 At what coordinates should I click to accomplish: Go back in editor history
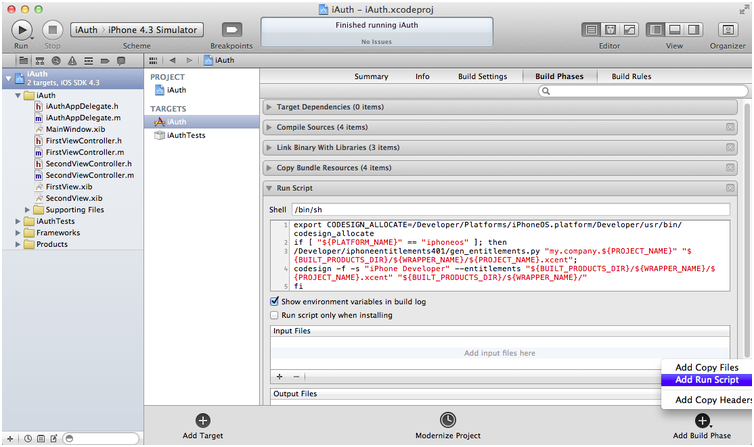tap(172, 61)
